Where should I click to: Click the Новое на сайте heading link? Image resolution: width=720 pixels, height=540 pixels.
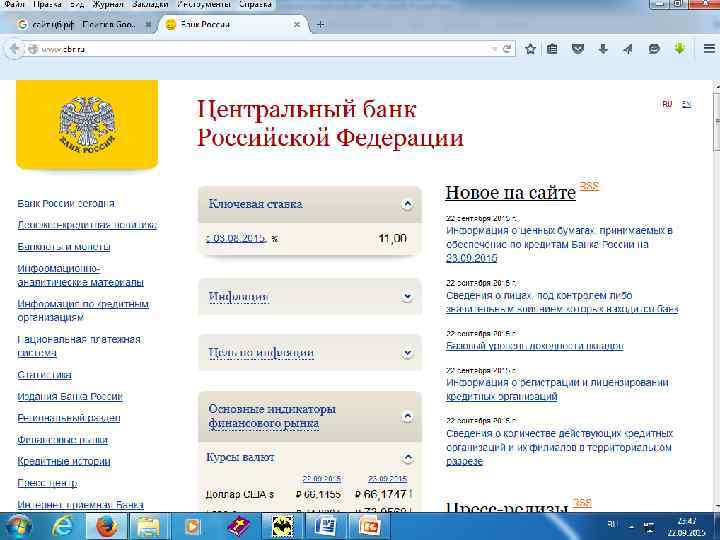coord(510,192)
